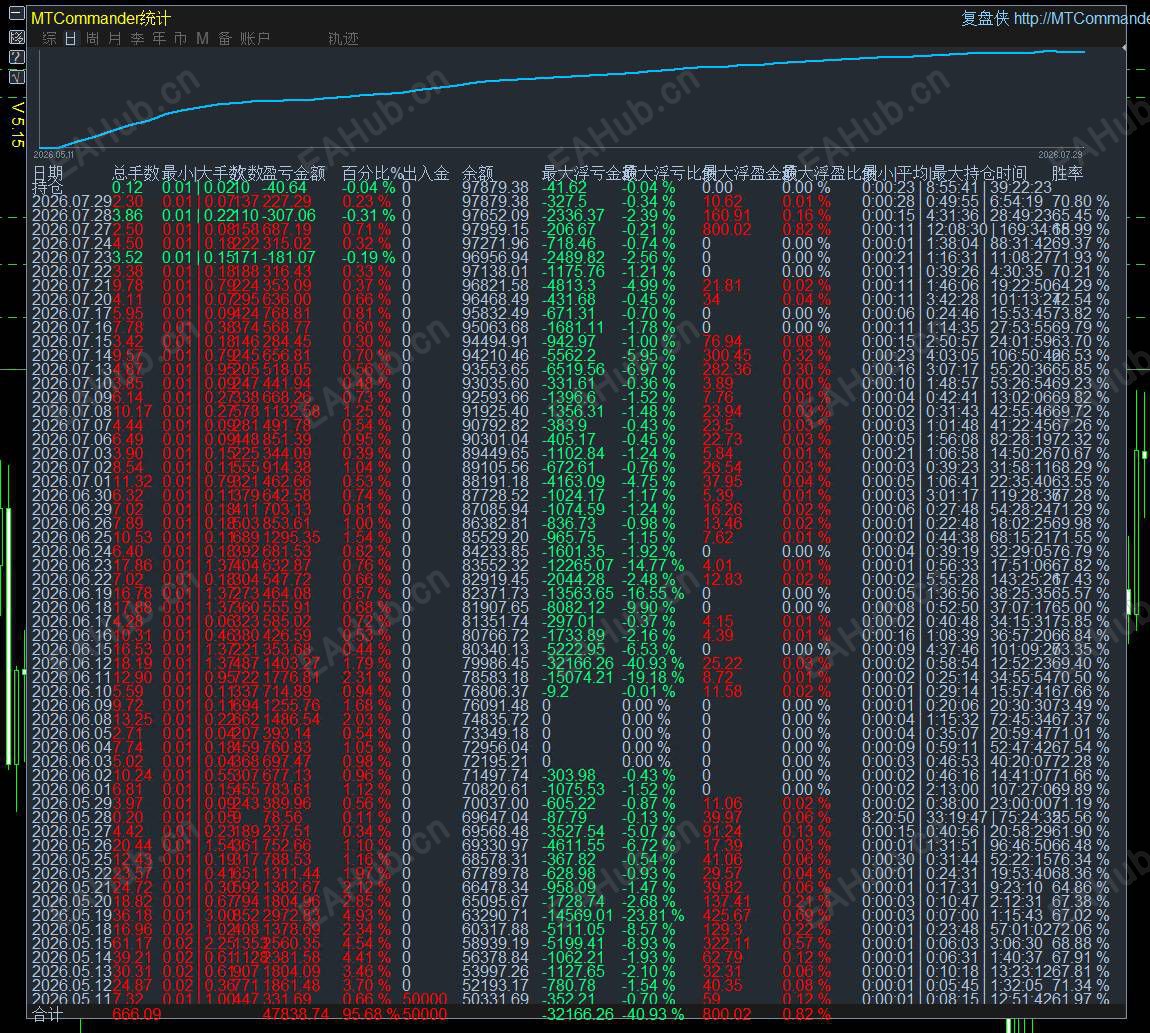Click the 胜率 win rate column header
The height and width of the screenshot is (1033, 1150).
click(1067, 173)
